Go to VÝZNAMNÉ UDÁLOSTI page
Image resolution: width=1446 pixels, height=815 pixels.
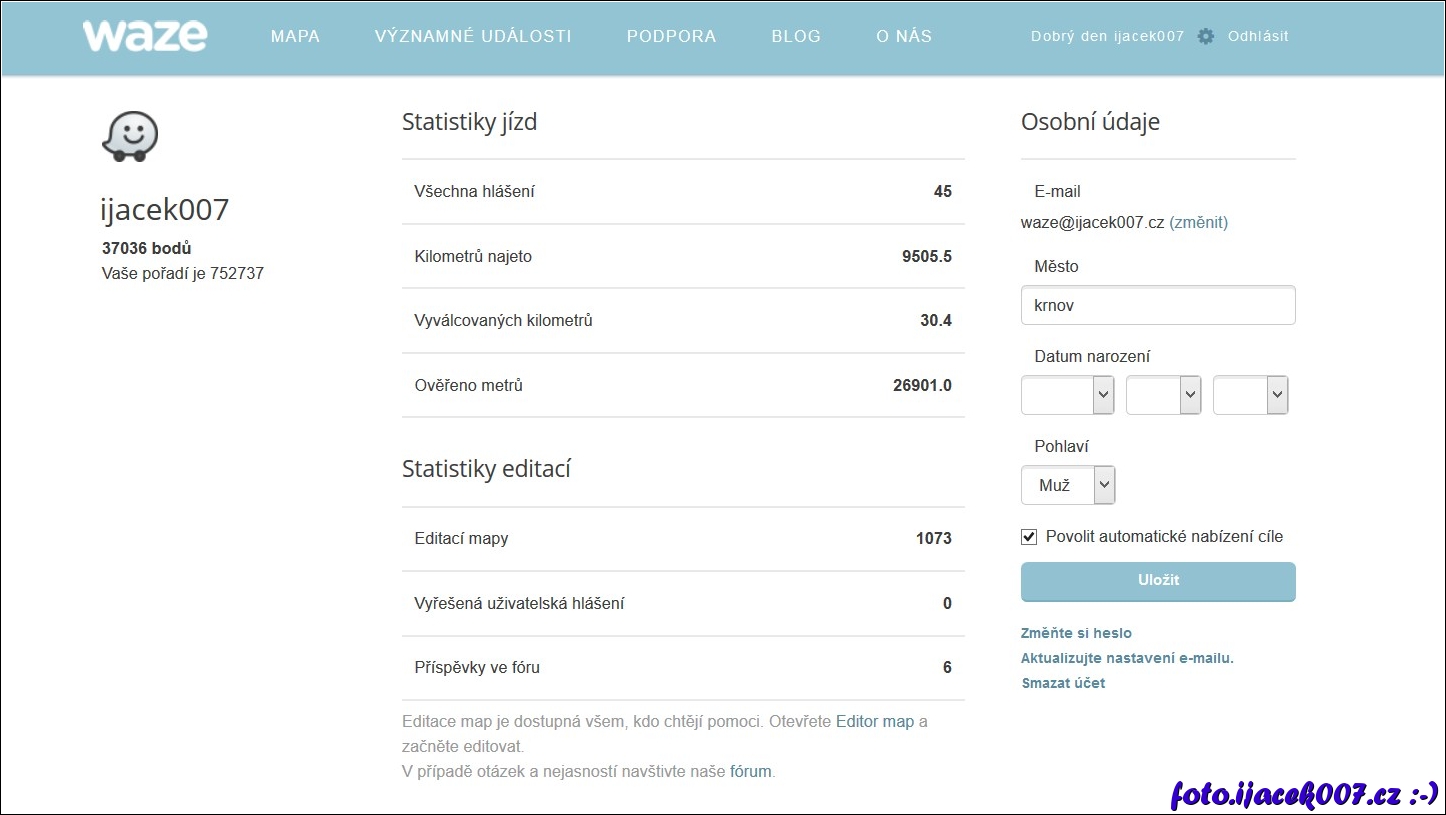(473, 36)
